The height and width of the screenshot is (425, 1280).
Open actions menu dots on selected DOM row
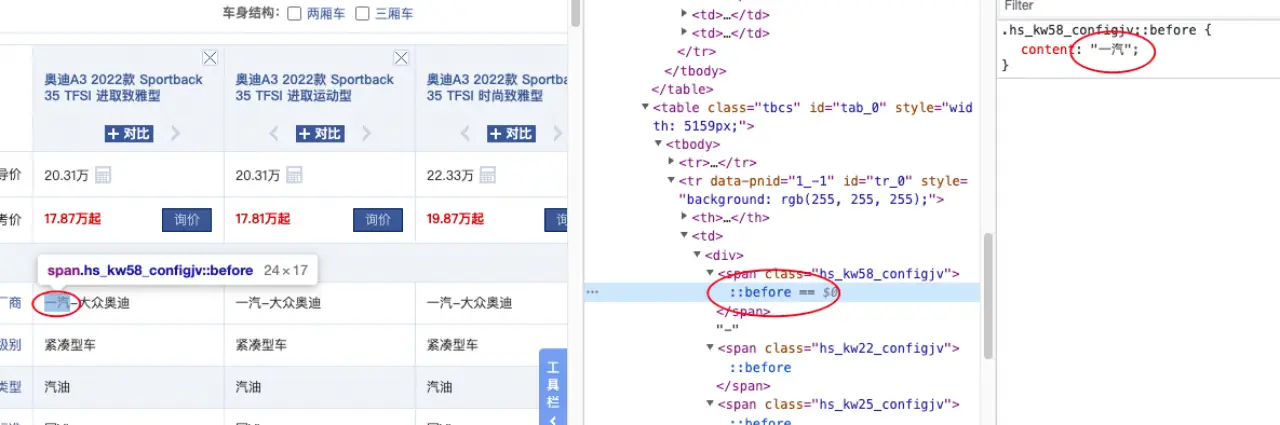593,292
